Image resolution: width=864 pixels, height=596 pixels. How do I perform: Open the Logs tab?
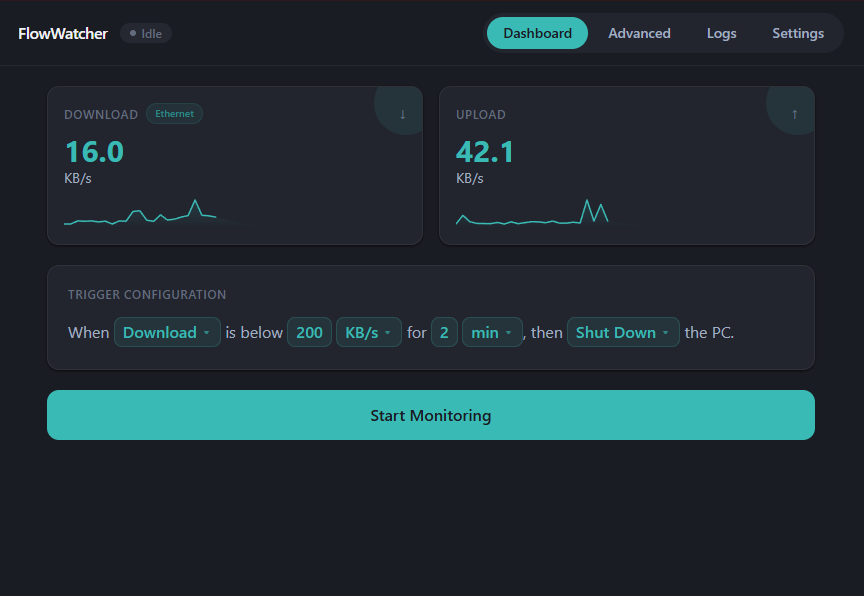(721, 32)
